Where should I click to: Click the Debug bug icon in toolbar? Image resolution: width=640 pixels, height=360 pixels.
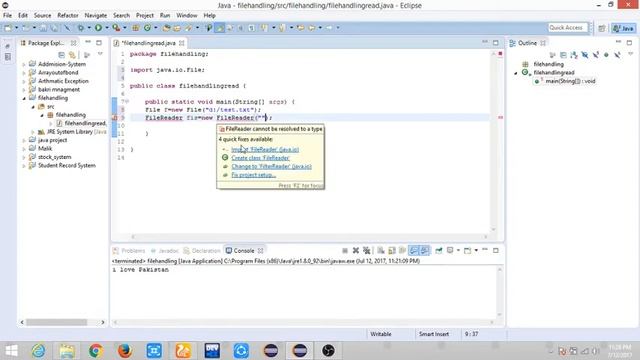point(81,28)
